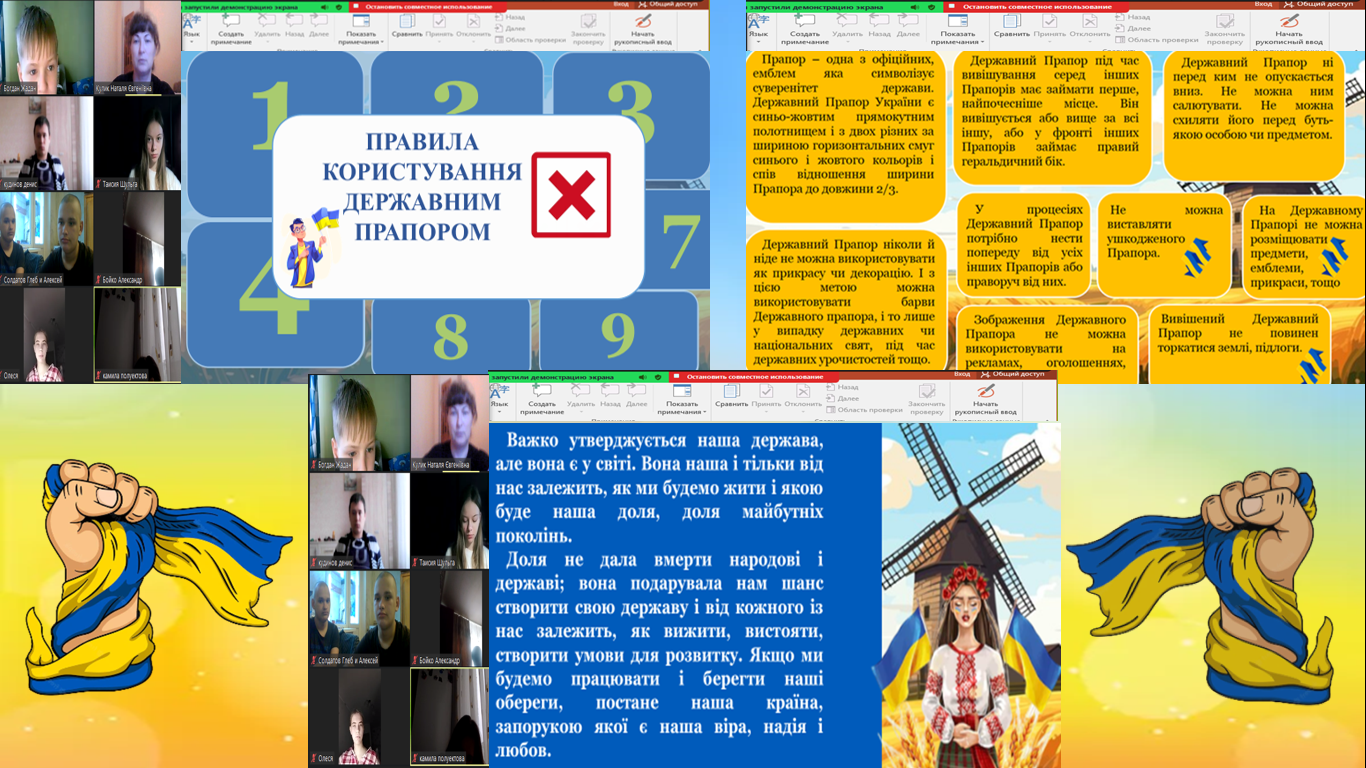Click speaker icon in green bar above blue text slide
Viewport: 1366px width, 768px height.
tap(642, 377)
